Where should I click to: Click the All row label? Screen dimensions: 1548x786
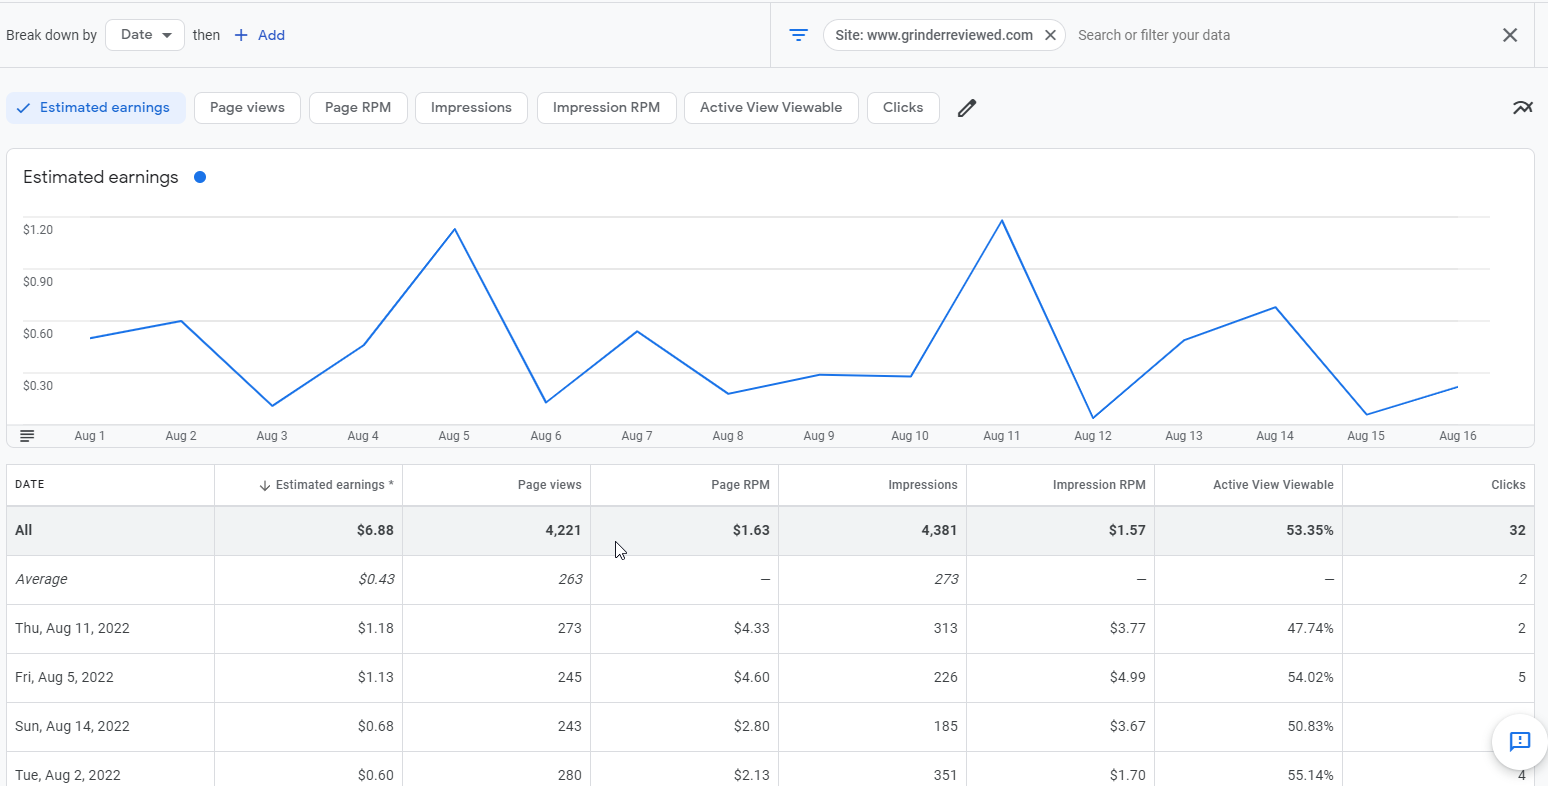point(24,530)
